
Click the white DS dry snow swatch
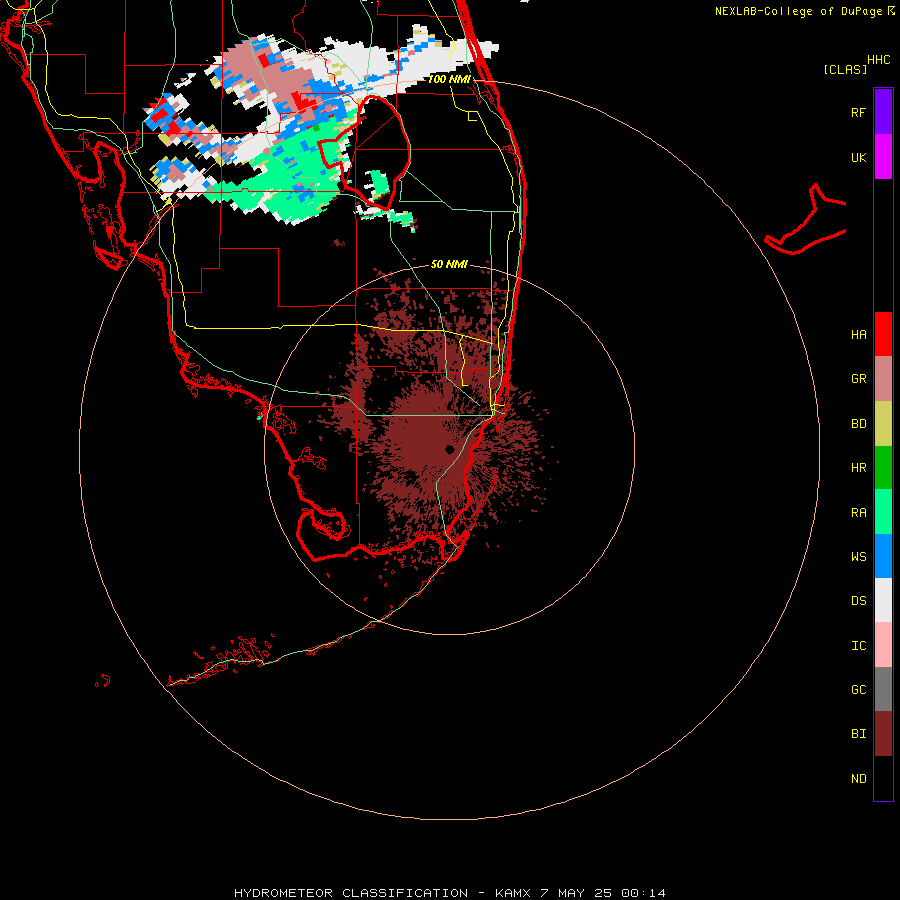883,600
